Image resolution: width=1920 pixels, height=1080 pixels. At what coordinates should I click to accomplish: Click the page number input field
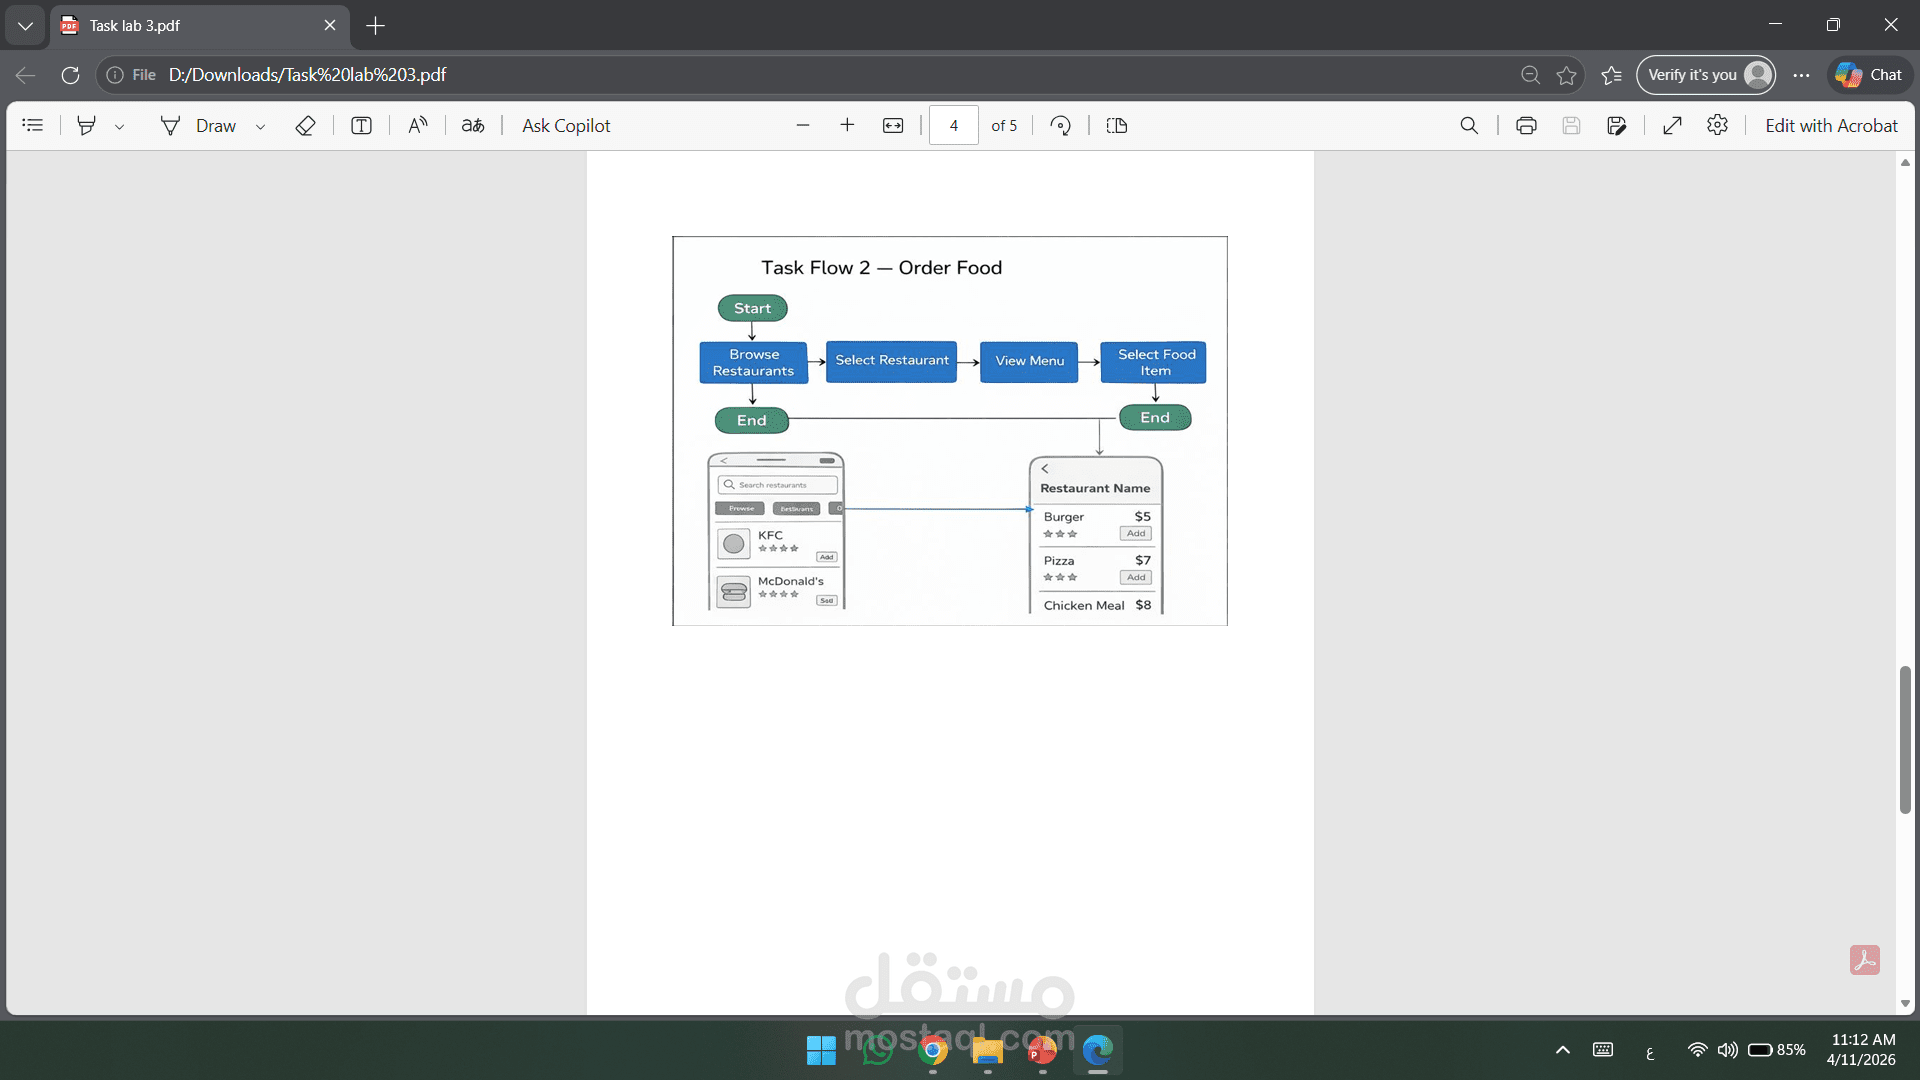[x=953, y=125]
